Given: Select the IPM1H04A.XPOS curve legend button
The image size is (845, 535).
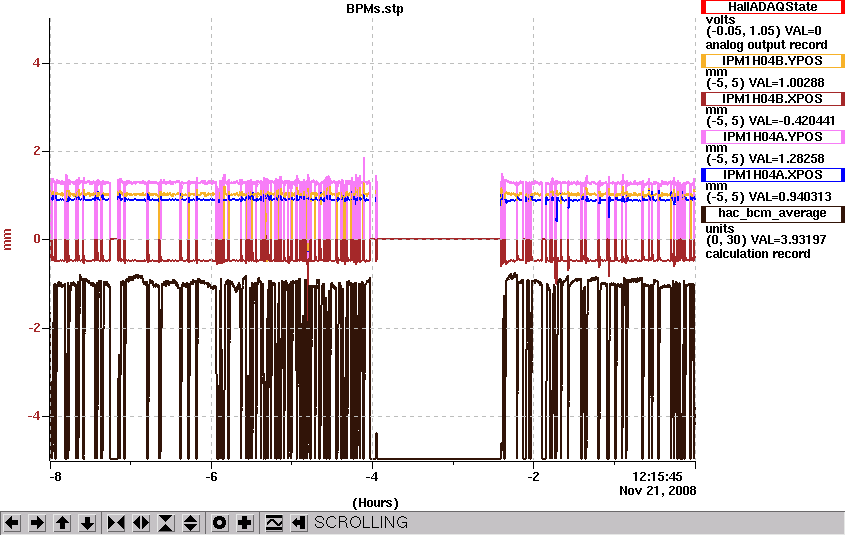Looking at the screenshot, I should click(772, 175).
